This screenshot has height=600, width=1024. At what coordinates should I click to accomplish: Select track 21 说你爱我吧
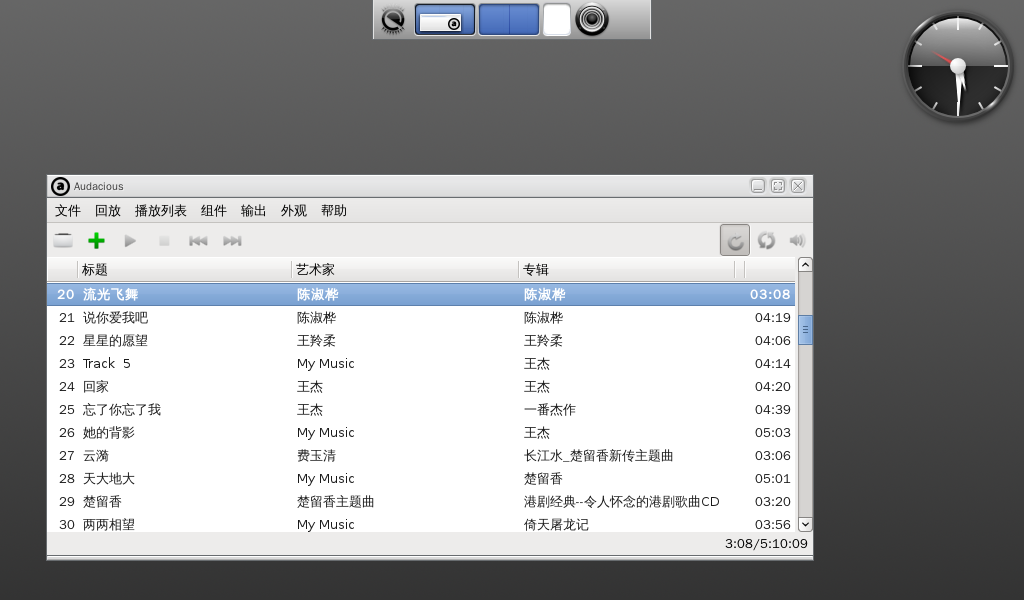[x=421, y=317]
